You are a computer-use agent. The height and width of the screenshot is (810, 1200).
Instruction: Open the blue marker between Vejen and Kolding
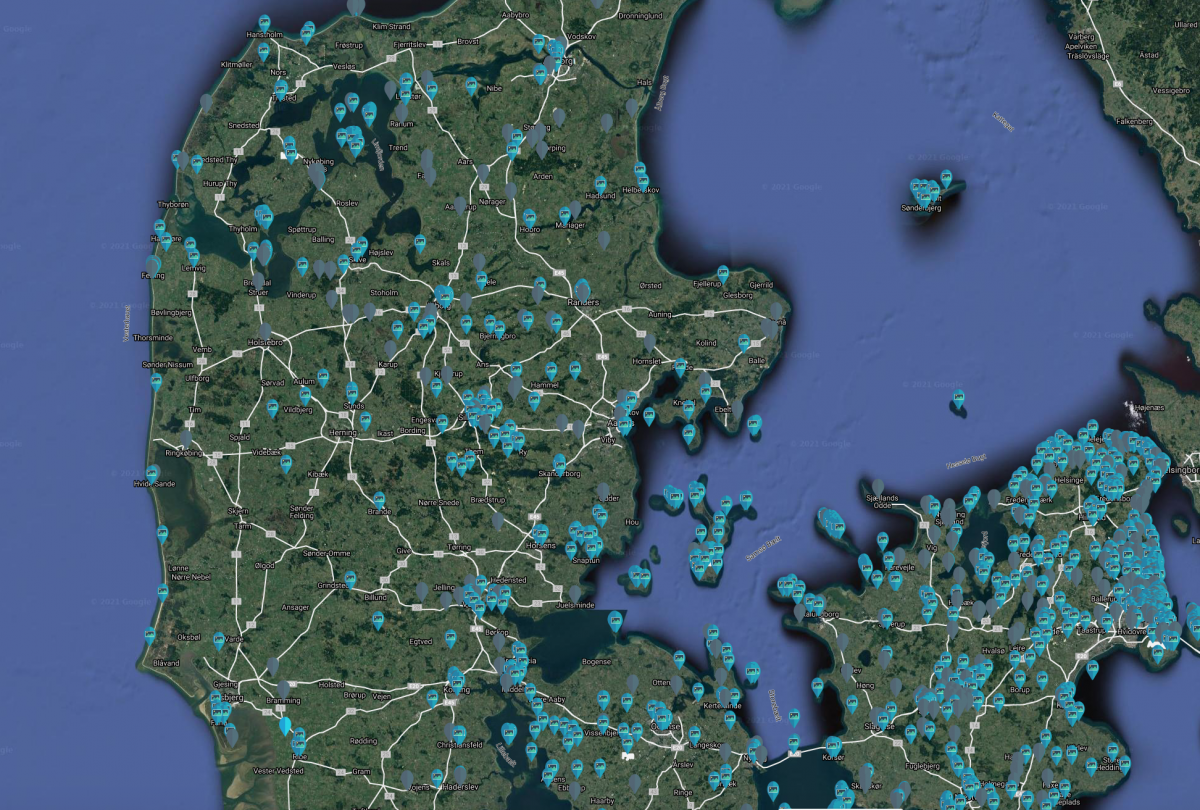point(432,697)
